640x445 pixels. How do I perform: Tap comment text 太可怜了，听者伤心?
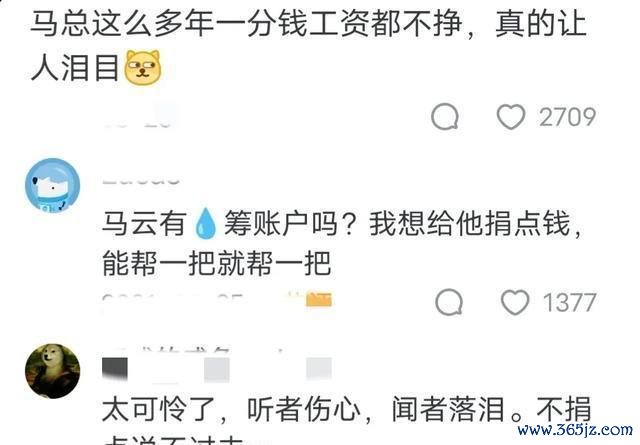point(231,409)
